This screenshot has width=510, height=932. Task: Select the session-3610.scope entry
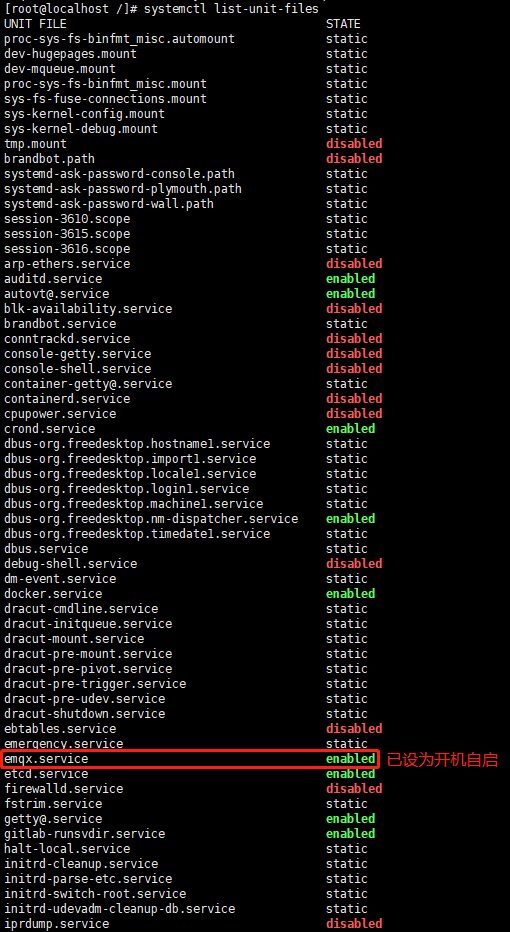tap(67, 219)
